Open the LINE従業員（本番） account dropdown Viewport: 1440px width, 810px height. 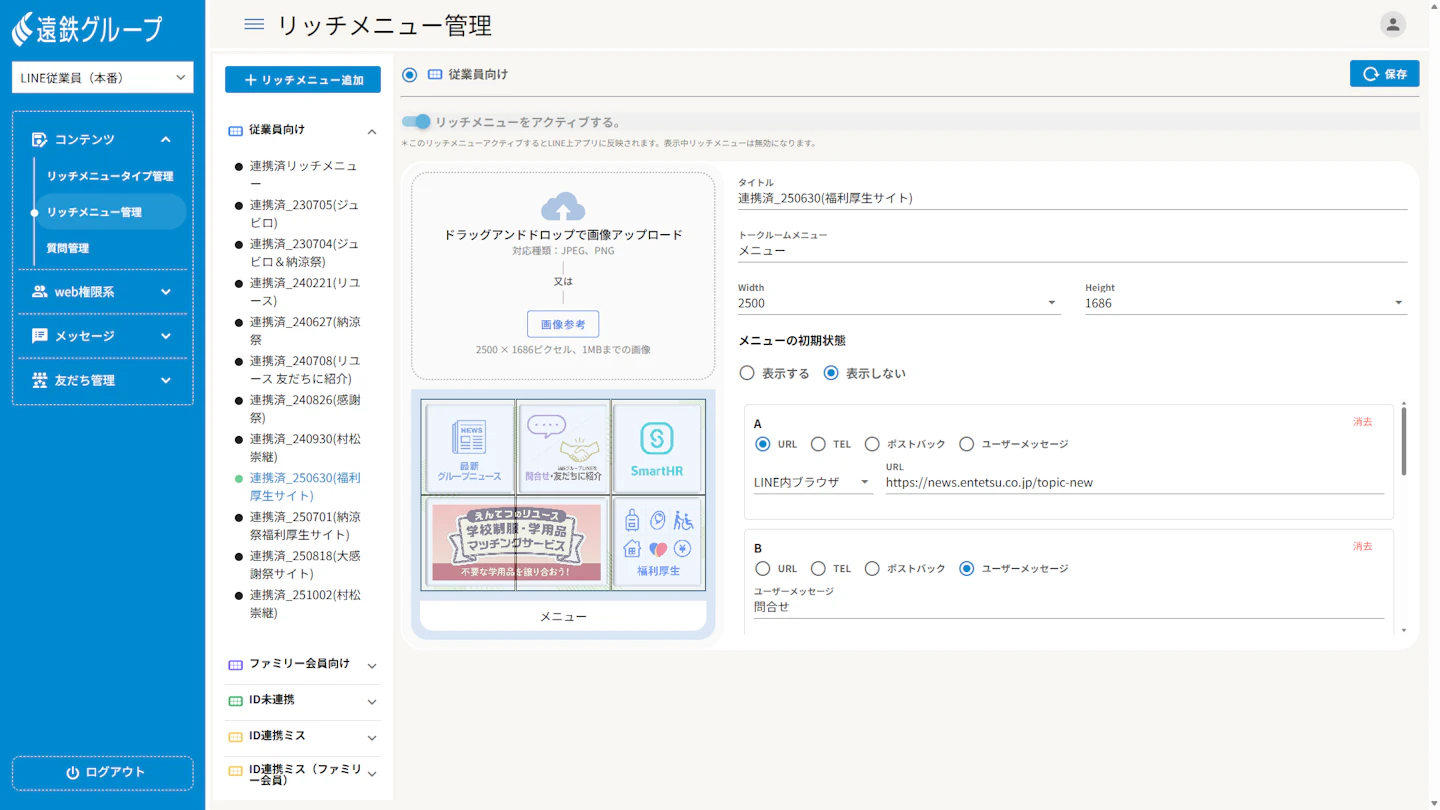click(102, 78)
